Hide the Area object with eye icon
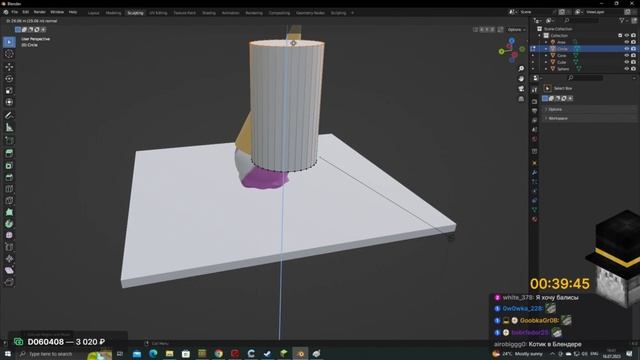The image size is (640, 360). pos(627,42)
